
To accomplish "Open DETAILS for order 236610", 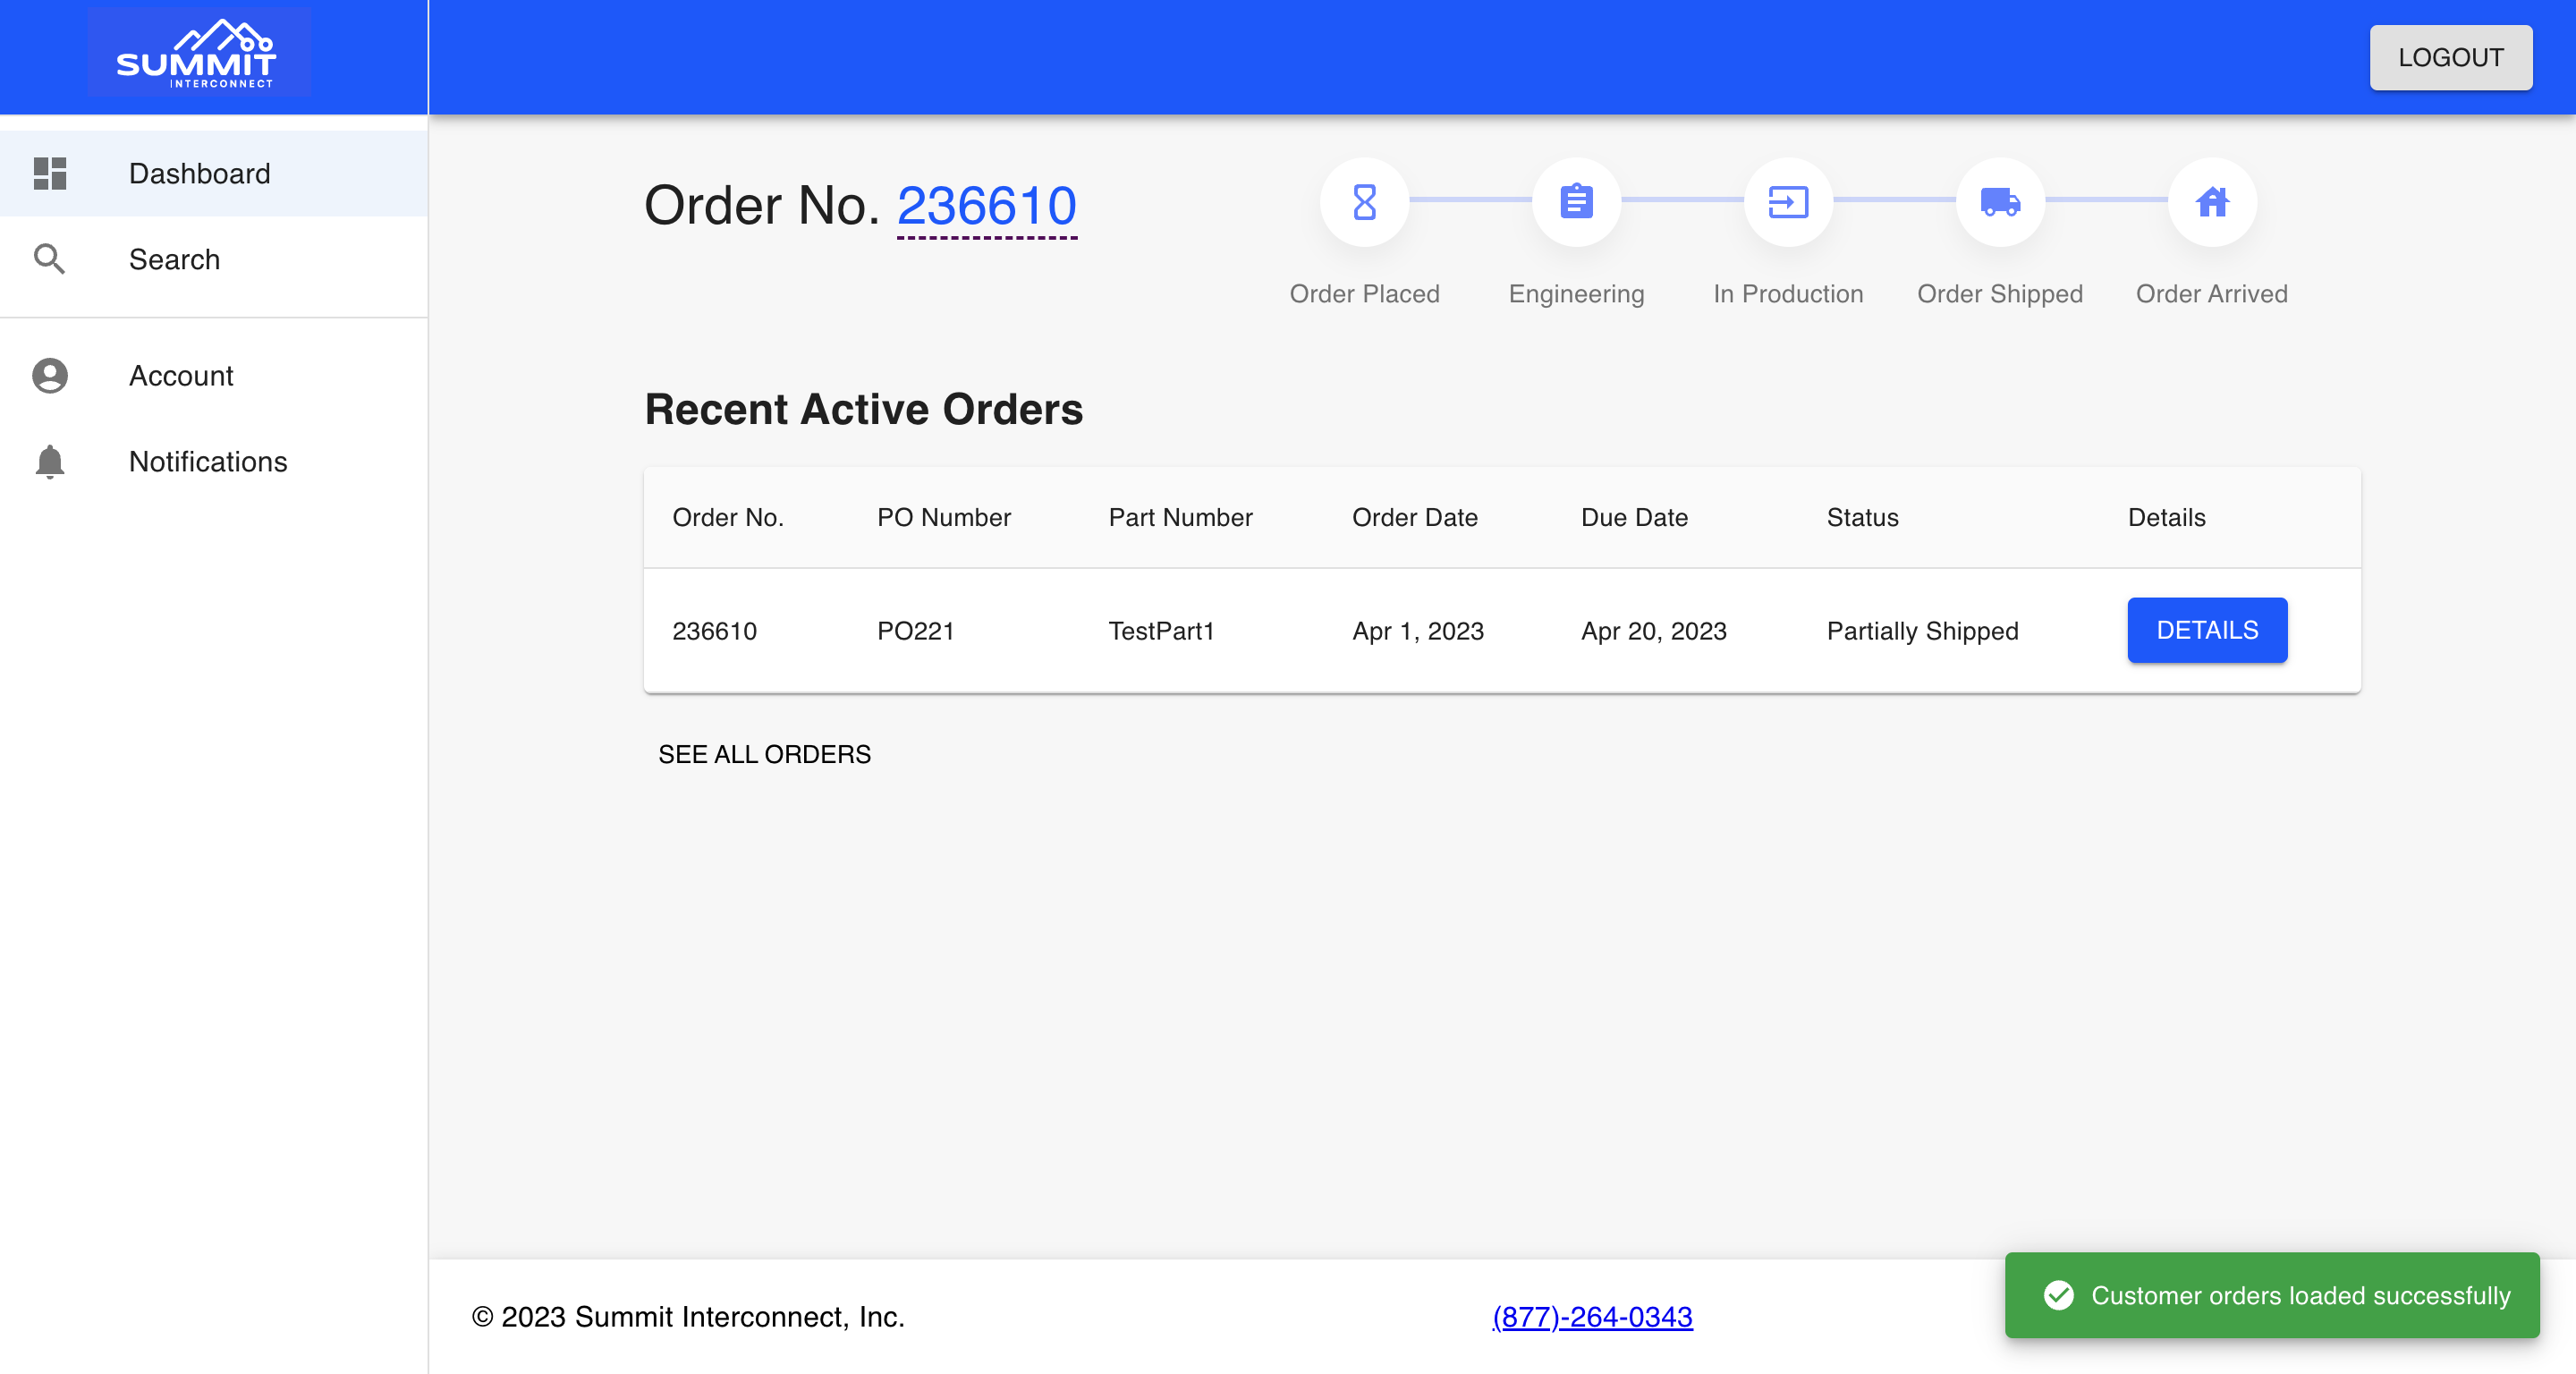I will 2207,630.
